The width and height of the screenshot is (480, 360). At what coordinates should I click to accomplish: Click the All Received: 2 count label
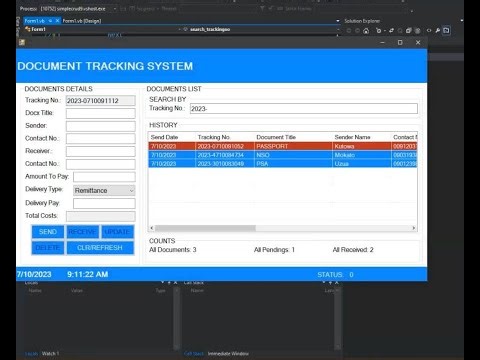coord(353,250)
